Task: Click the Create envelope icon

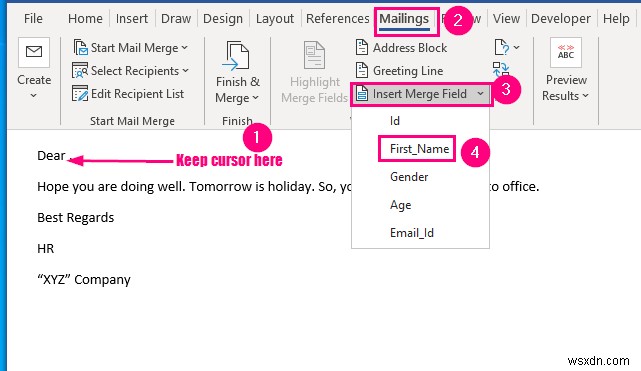Action: pyautogui.click(x=34, y=52)
